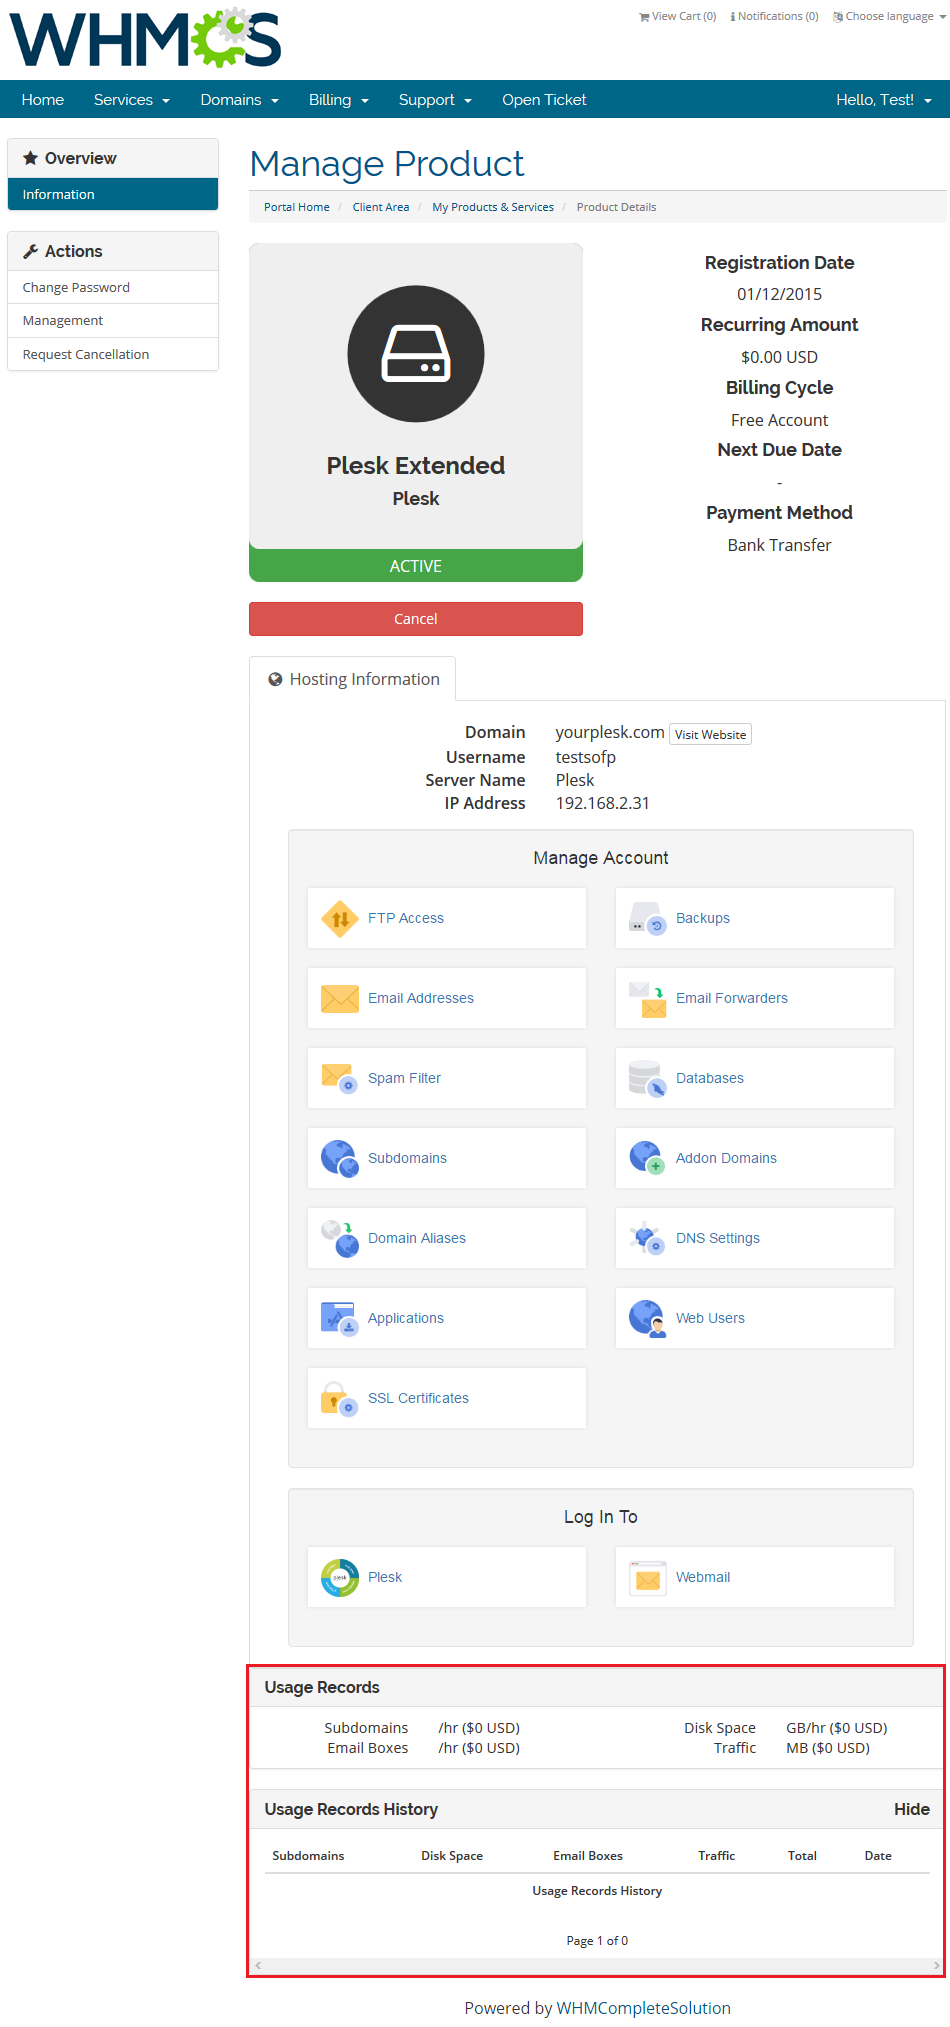The image size is (950, 2027).
Task: Click the Email Boxes column header
Action: click(588, 1855)
